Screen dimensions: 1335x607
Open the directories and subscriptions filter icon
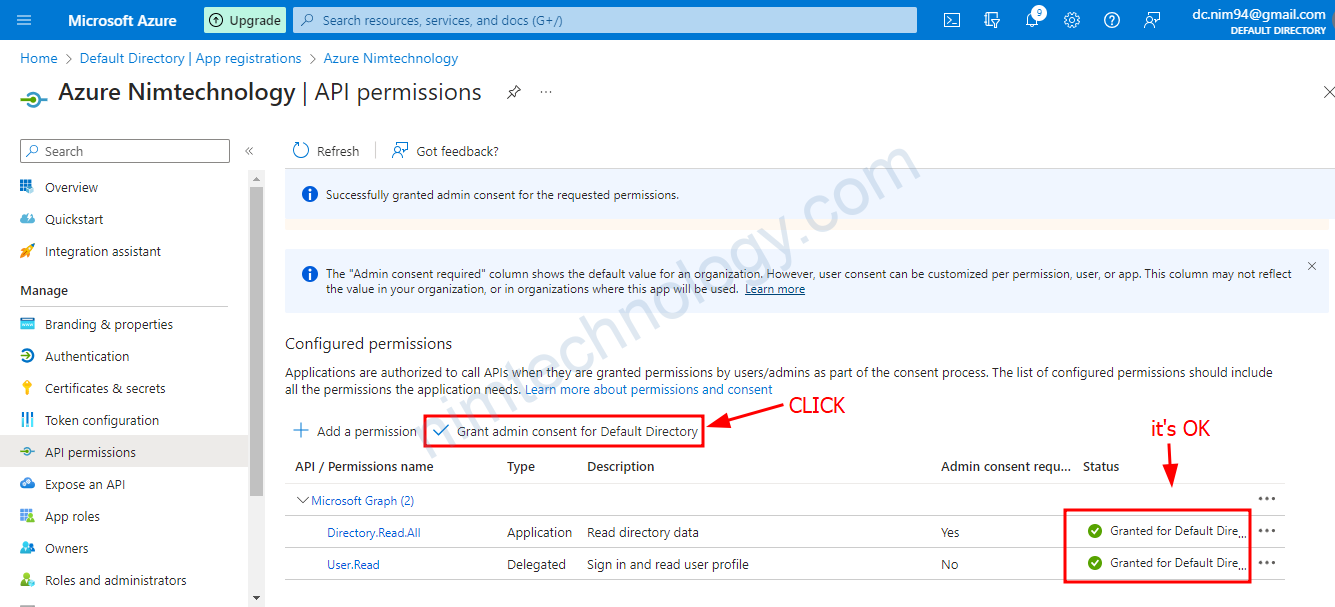pyautogui.click(x=992, y=20)
